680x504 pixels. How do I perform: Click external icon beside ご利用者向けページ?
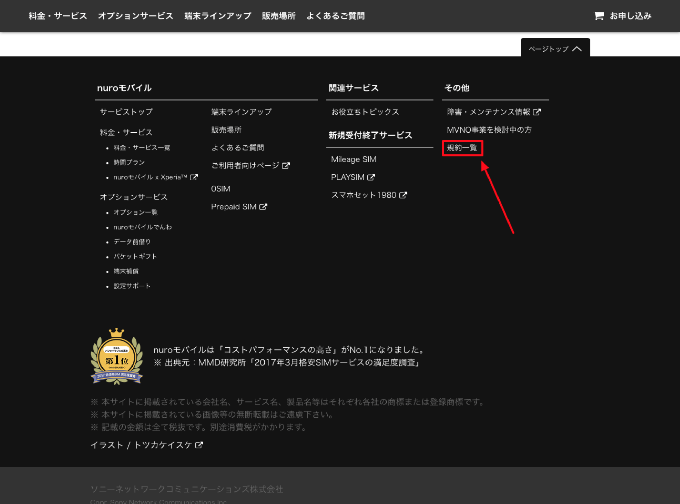point(286,165)
